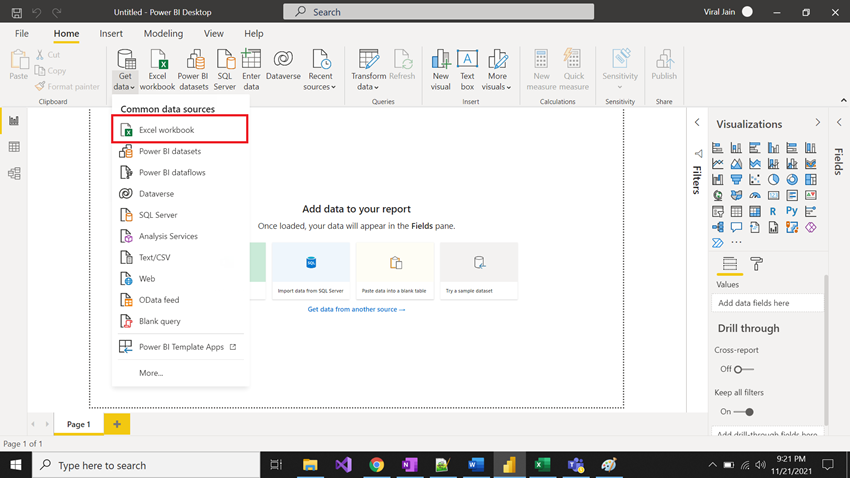Pick the Waterfall chart visual

point(718,179)
